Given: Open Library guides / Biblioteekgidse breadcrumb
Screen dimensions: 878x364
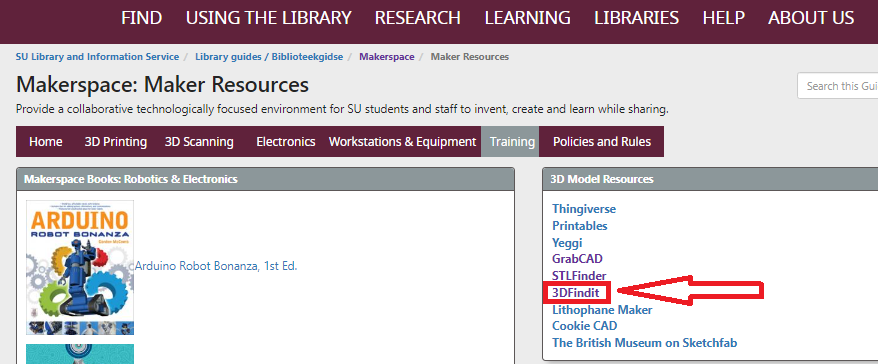Looking at the screenshot, I should click(269, 57).
